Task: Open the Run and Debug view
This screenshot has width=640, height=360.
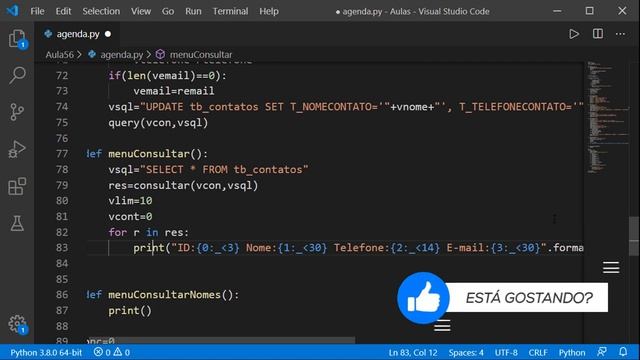Action: click(x=17, y=149)
